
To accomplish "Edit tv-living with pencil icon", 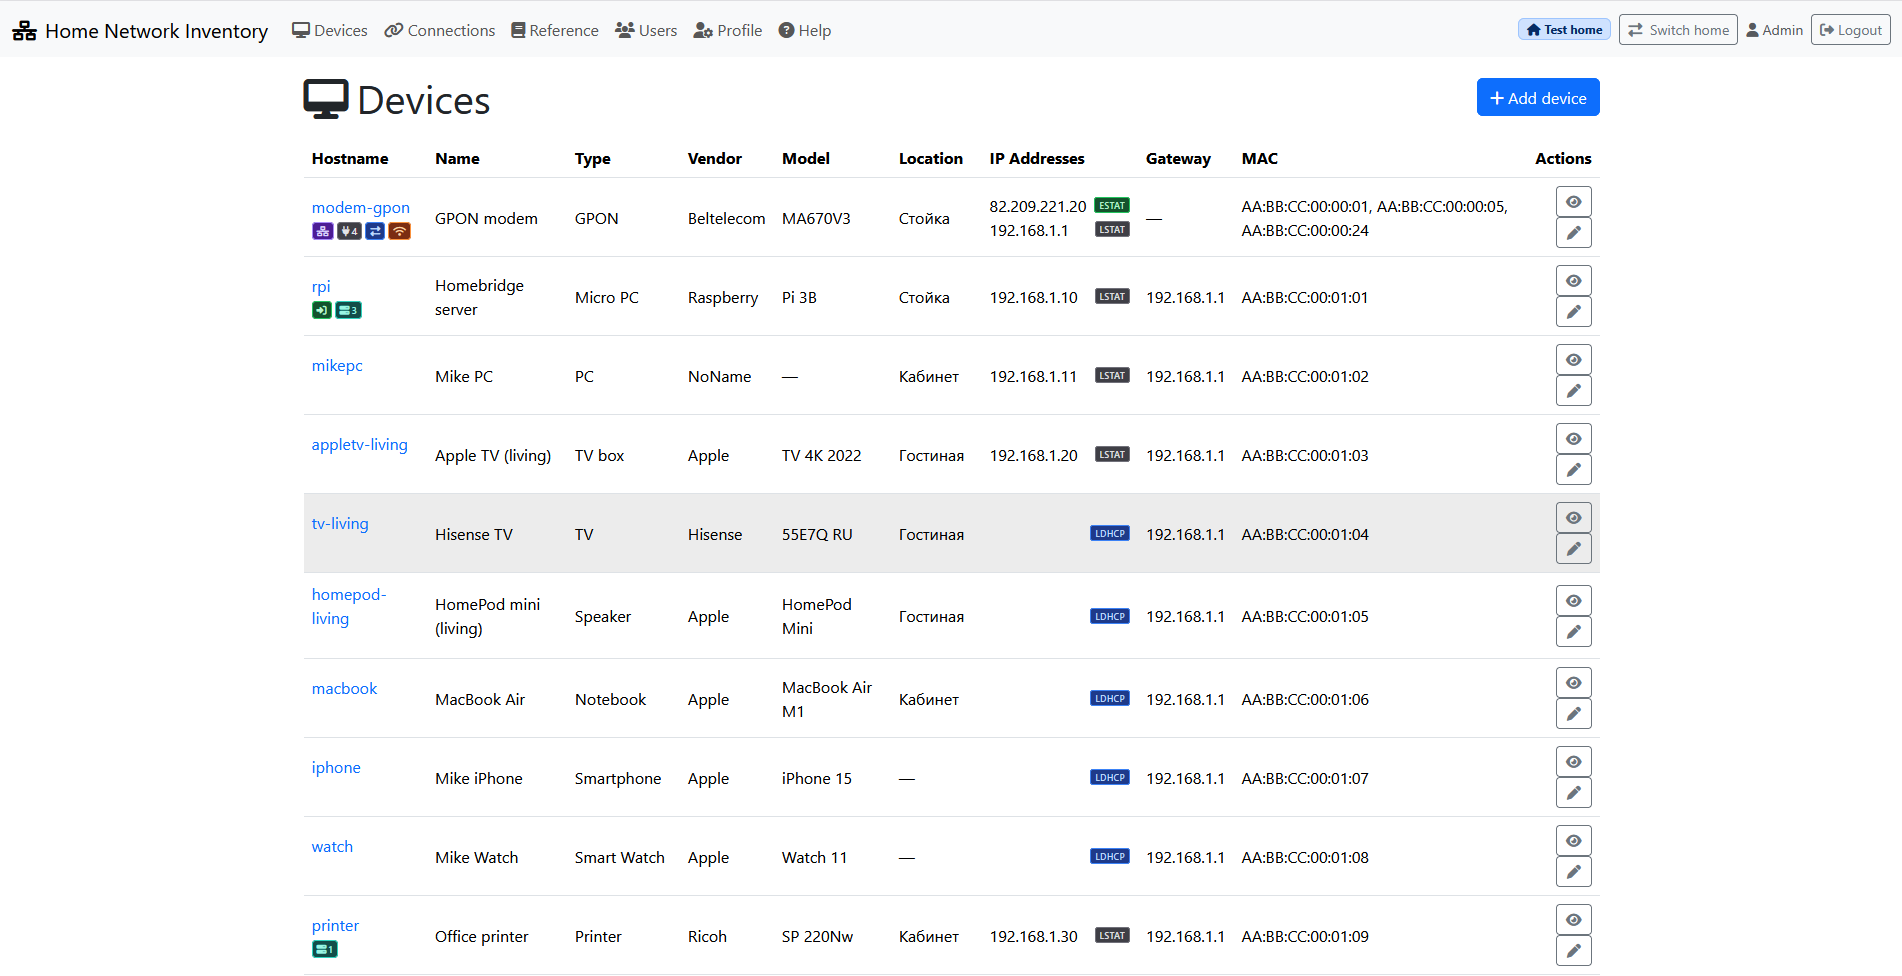I will coord(1574,549).
